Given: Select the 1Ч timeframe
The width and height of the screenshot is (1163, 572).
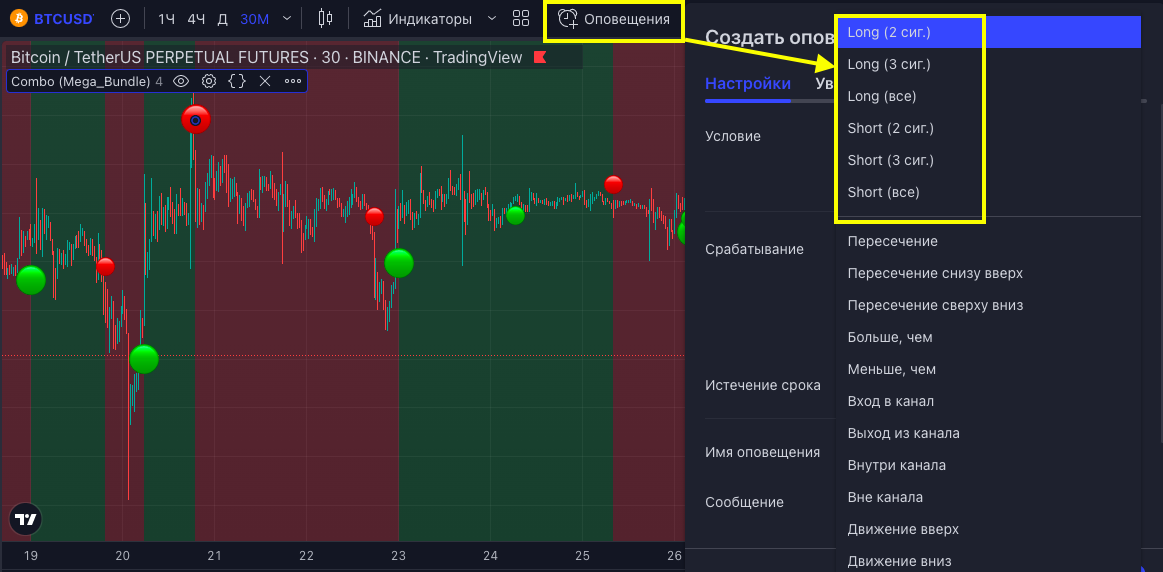Looking at the screenshot, I should [166, 19].
